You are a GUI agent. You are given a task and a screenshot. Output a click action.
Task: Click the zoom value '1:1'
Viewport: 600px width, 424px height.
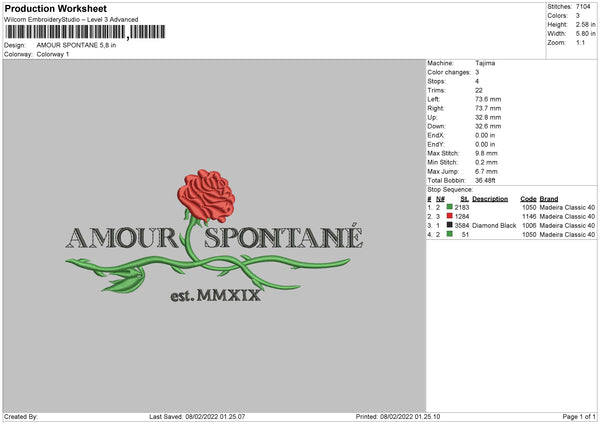coord(580,42)
